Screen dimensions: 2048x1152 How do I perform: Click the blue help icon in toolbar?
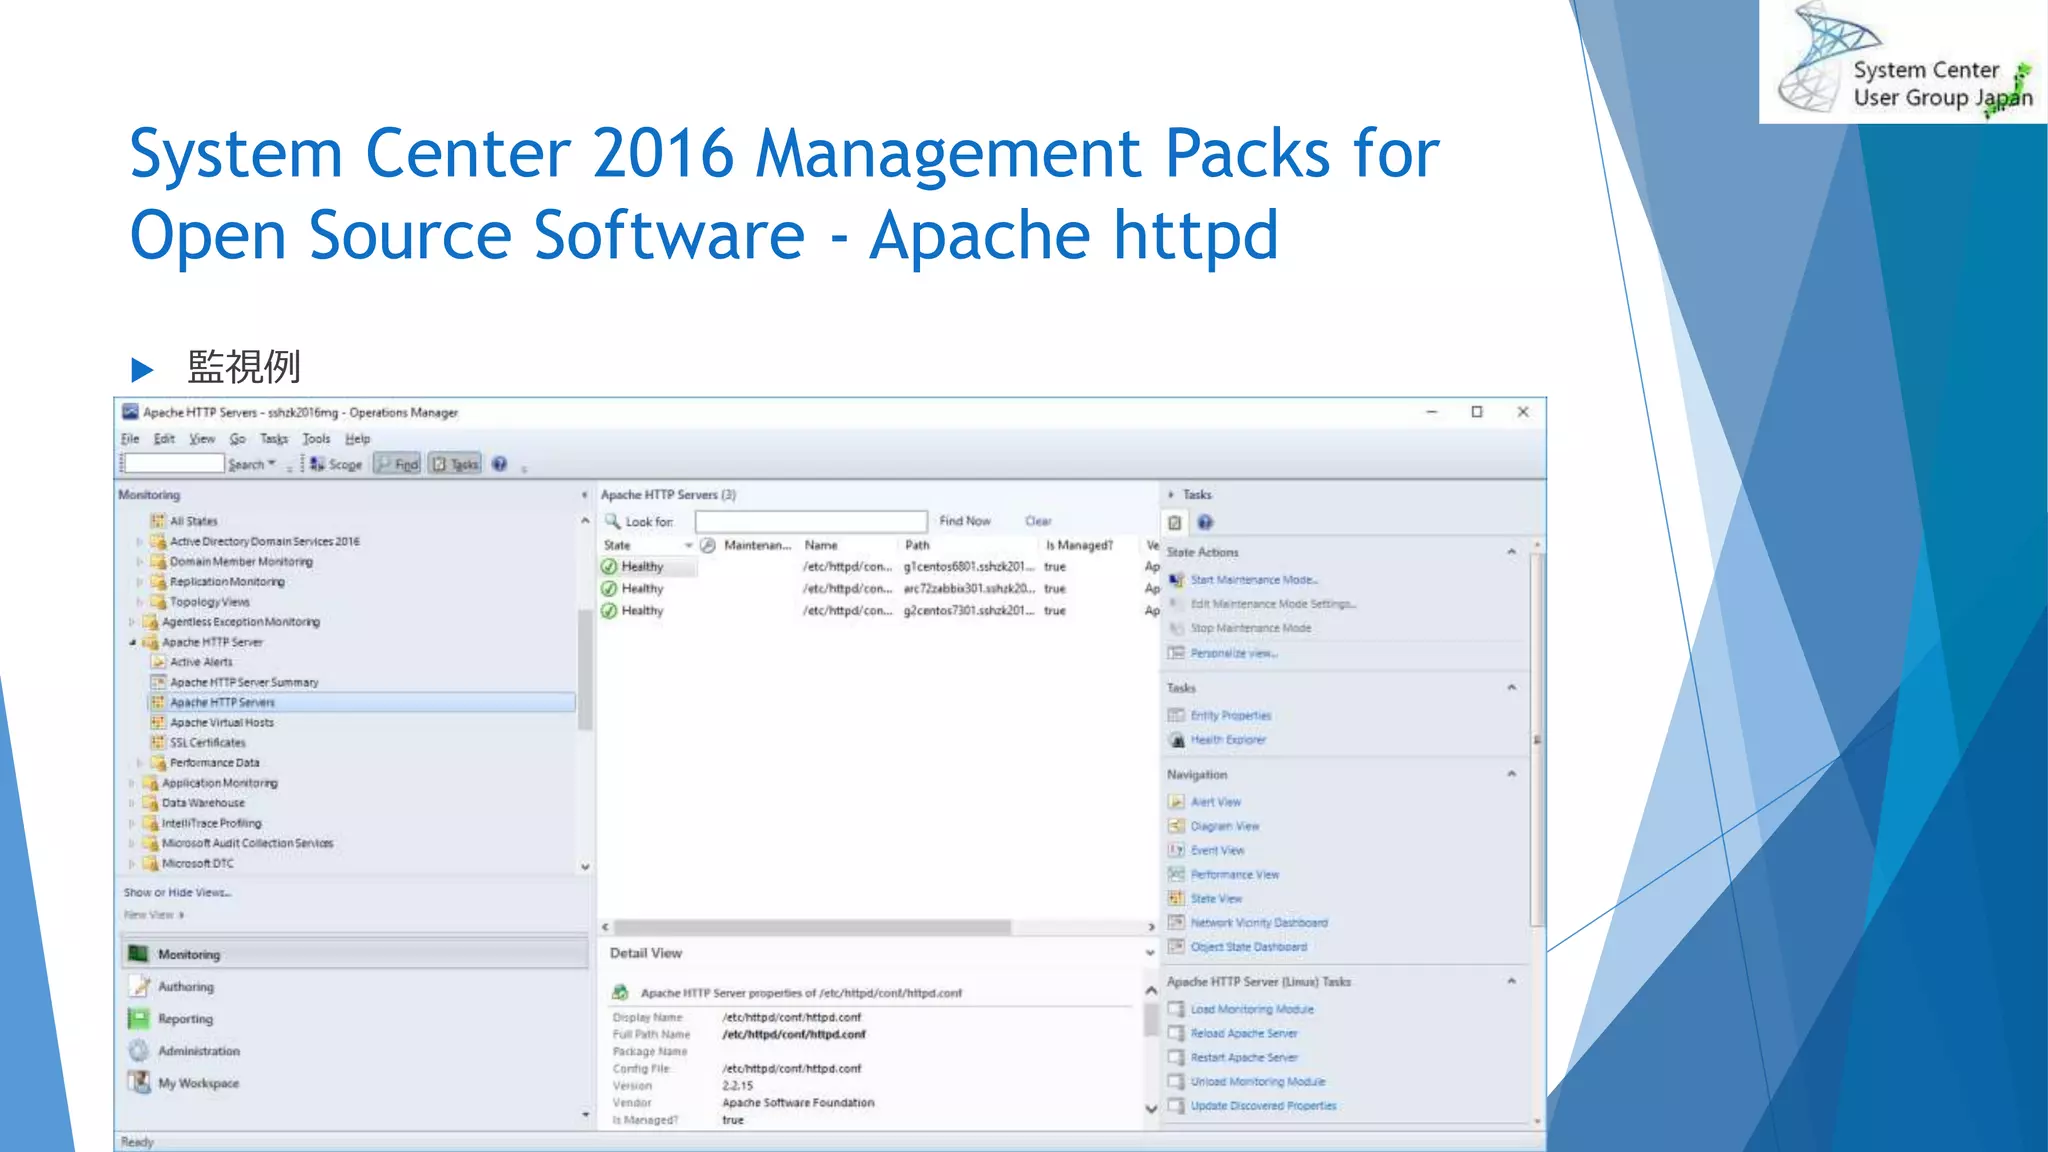click(500, 464)
